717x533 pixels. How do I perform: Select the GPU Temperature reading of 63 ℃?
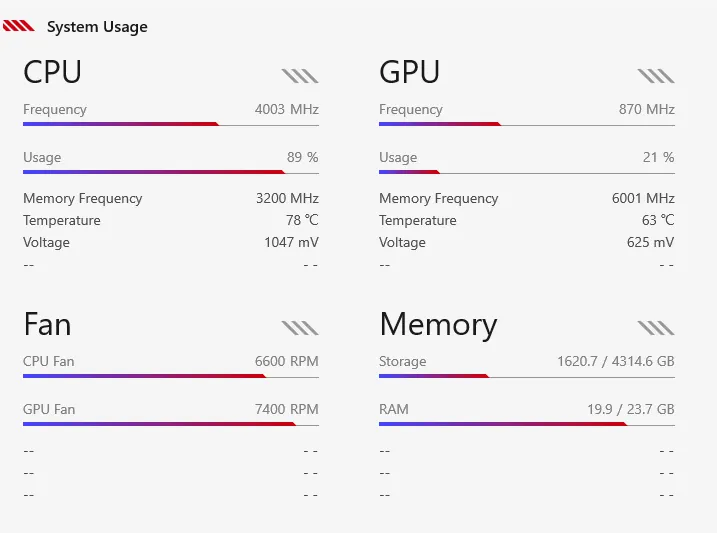point(658,220)
